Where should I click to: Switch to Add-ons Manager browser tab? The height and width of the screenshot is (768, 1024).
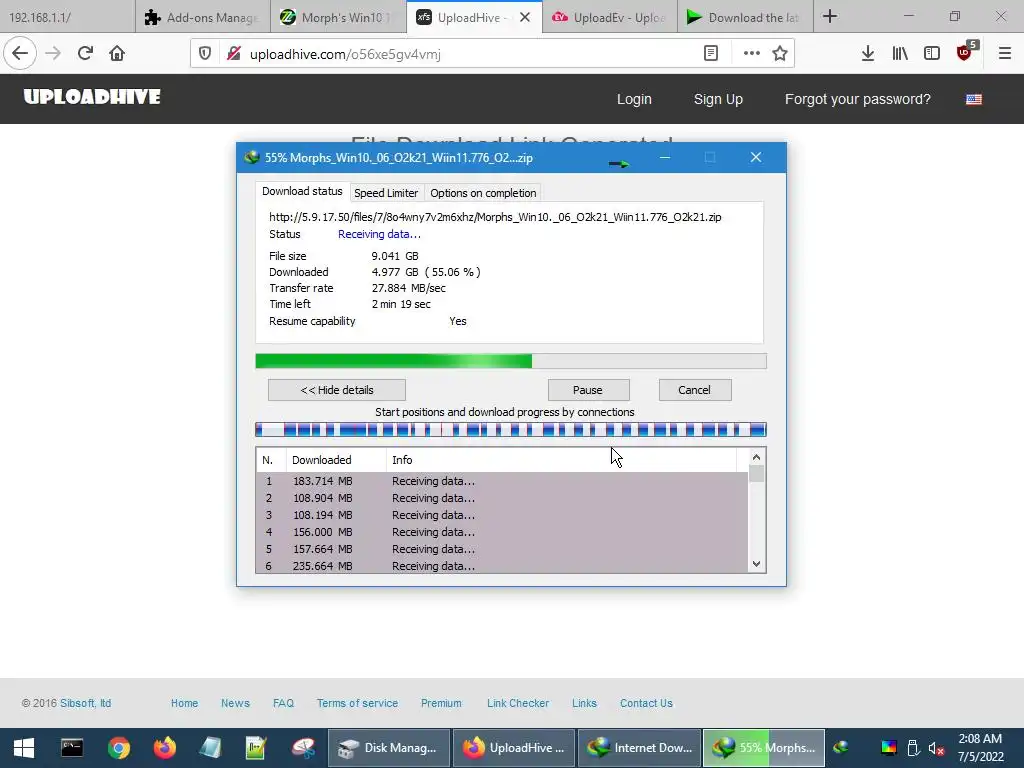[203, 17]
